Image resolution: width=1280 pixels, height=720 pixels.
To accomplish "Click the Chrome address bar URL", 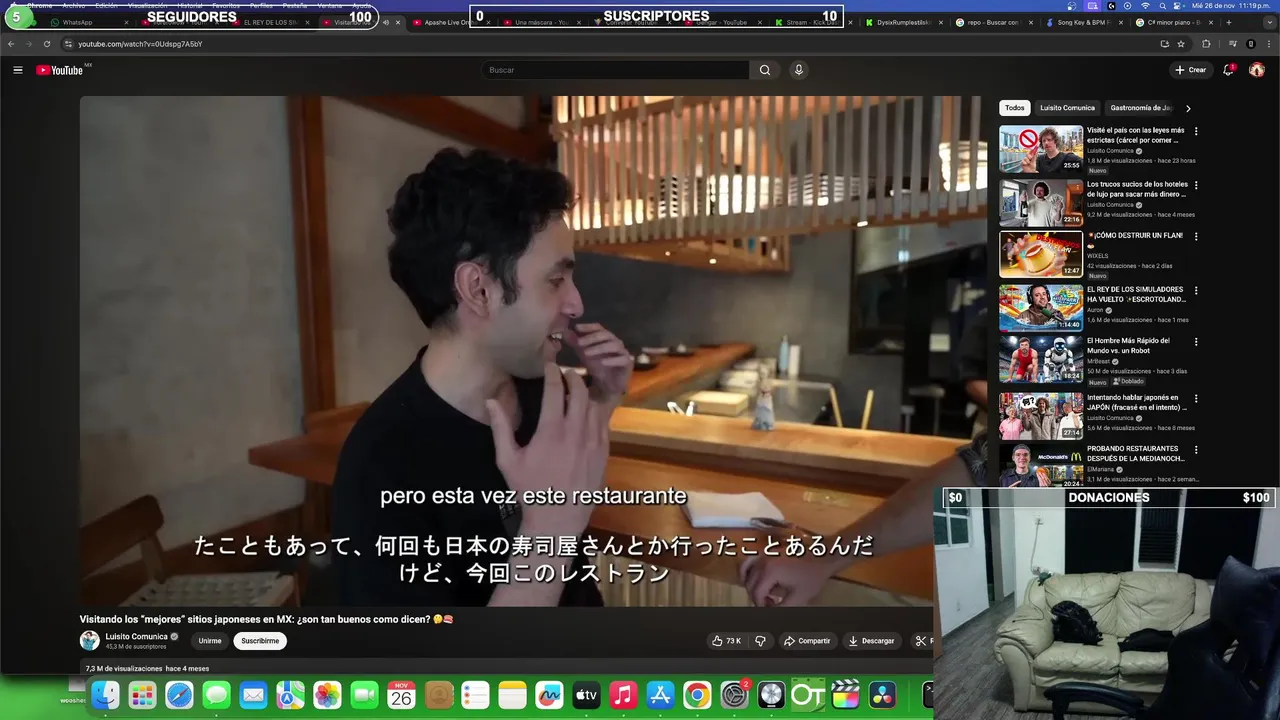I will (x=140, y=44).
